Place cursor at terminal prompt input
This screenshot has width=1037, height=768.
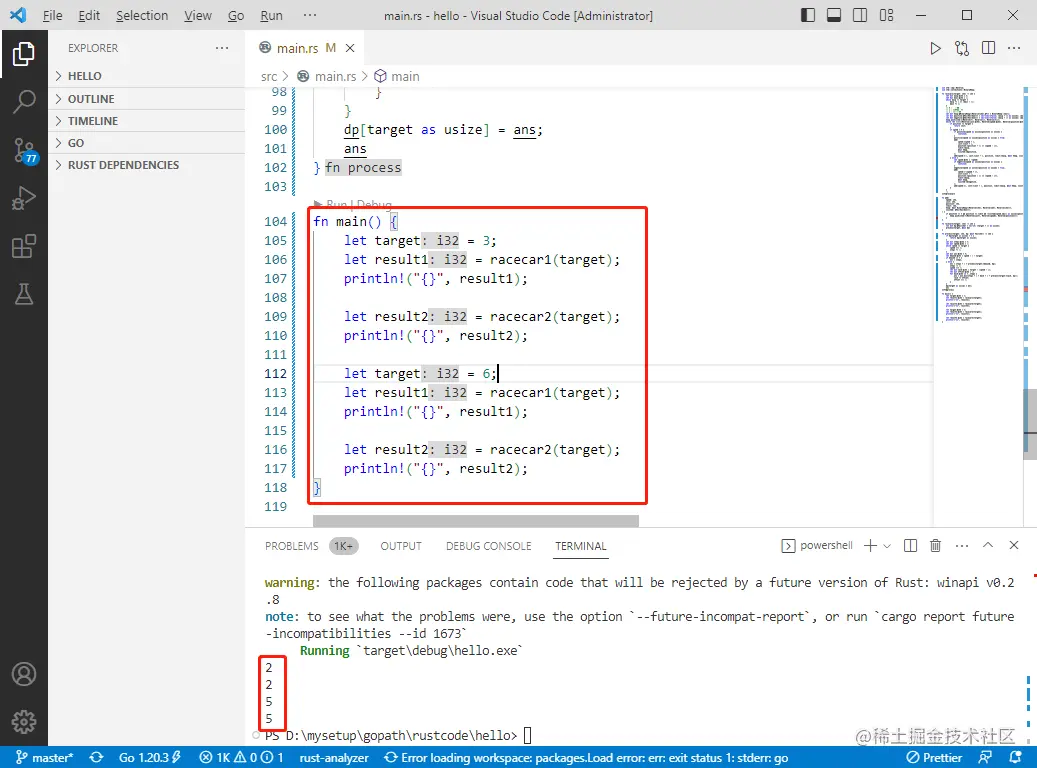pyautogui.click(x=528, y=736)
